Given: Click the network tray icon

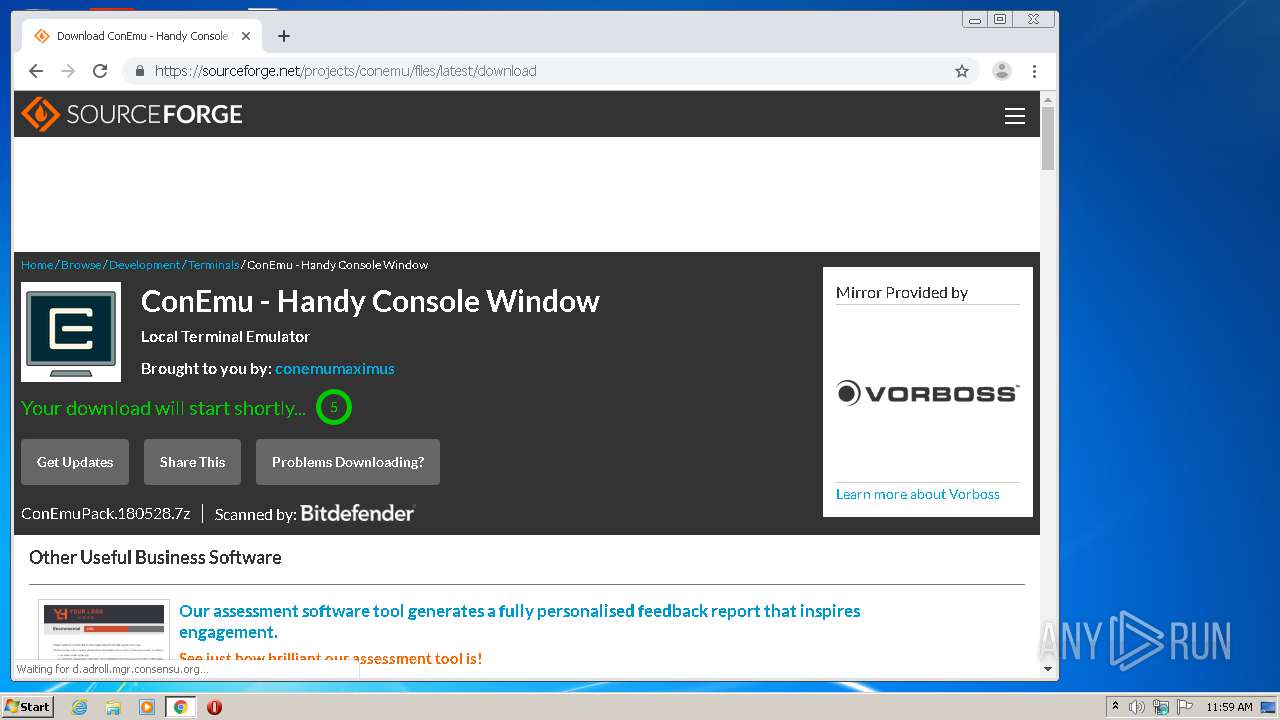Looking at the screenshot, I should (x=1161, y=707).
